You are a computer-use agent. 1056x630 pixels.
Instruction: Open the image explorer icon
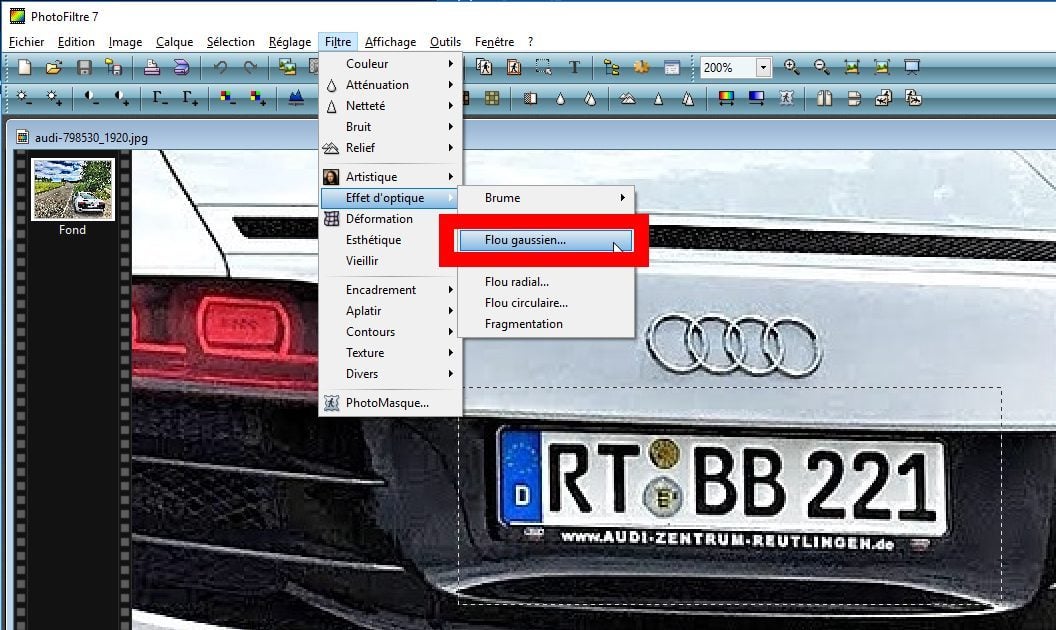point(612,67)
